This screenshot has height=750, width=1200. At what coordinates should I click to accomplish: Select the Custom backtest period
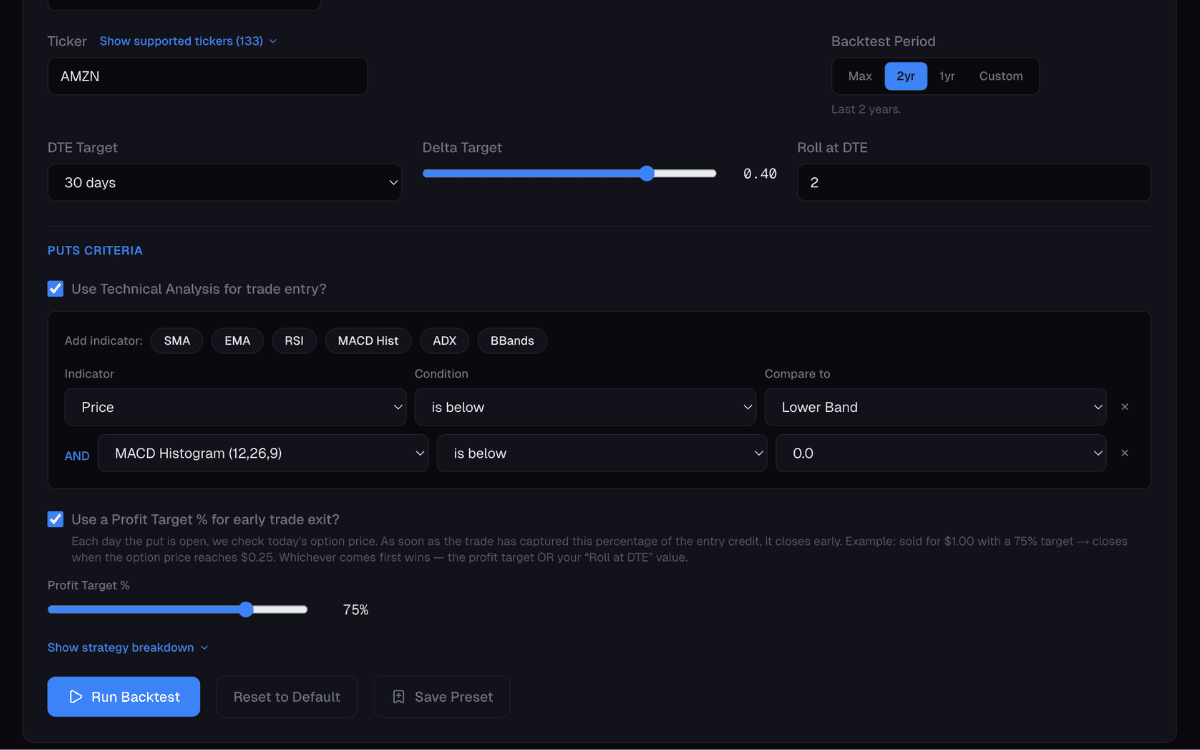click(x=1001, y=76)
